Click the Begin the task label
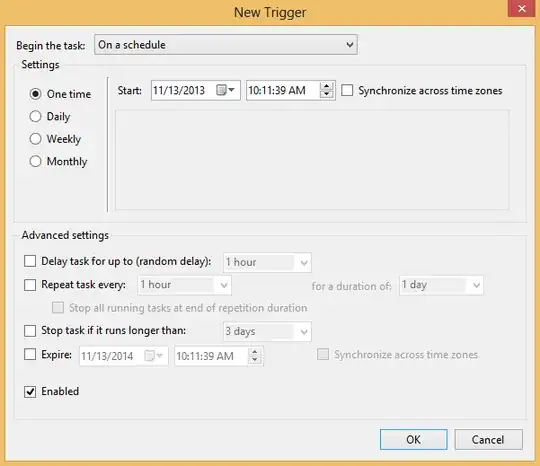The width and height of the screenshot is (540, 466). pos(51,45)
